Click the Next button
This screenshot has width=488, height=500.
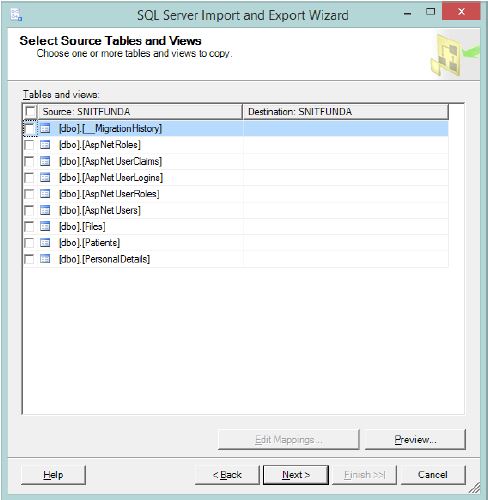(296, 475)
